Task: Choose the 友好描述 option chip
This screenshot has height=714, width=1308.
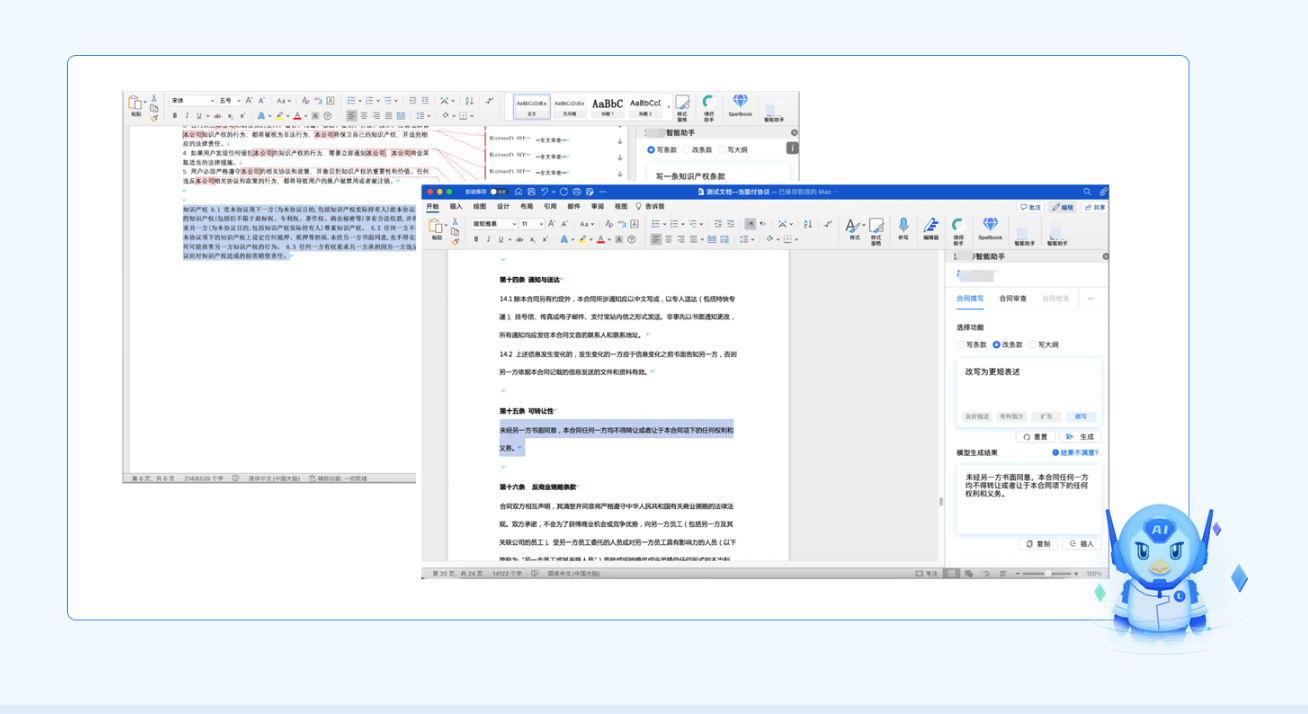Action: coord(977,416)
